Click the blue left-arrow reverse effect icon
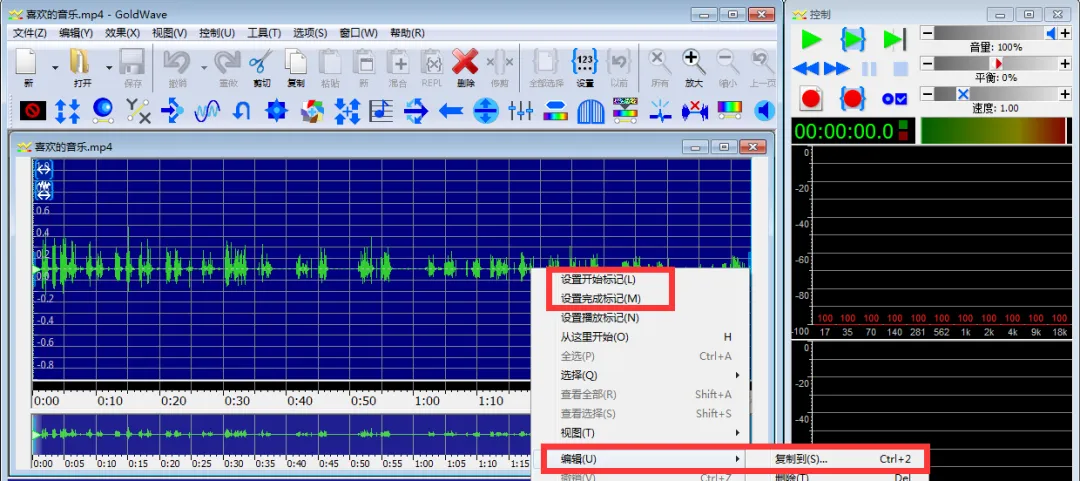 (450, 110)
